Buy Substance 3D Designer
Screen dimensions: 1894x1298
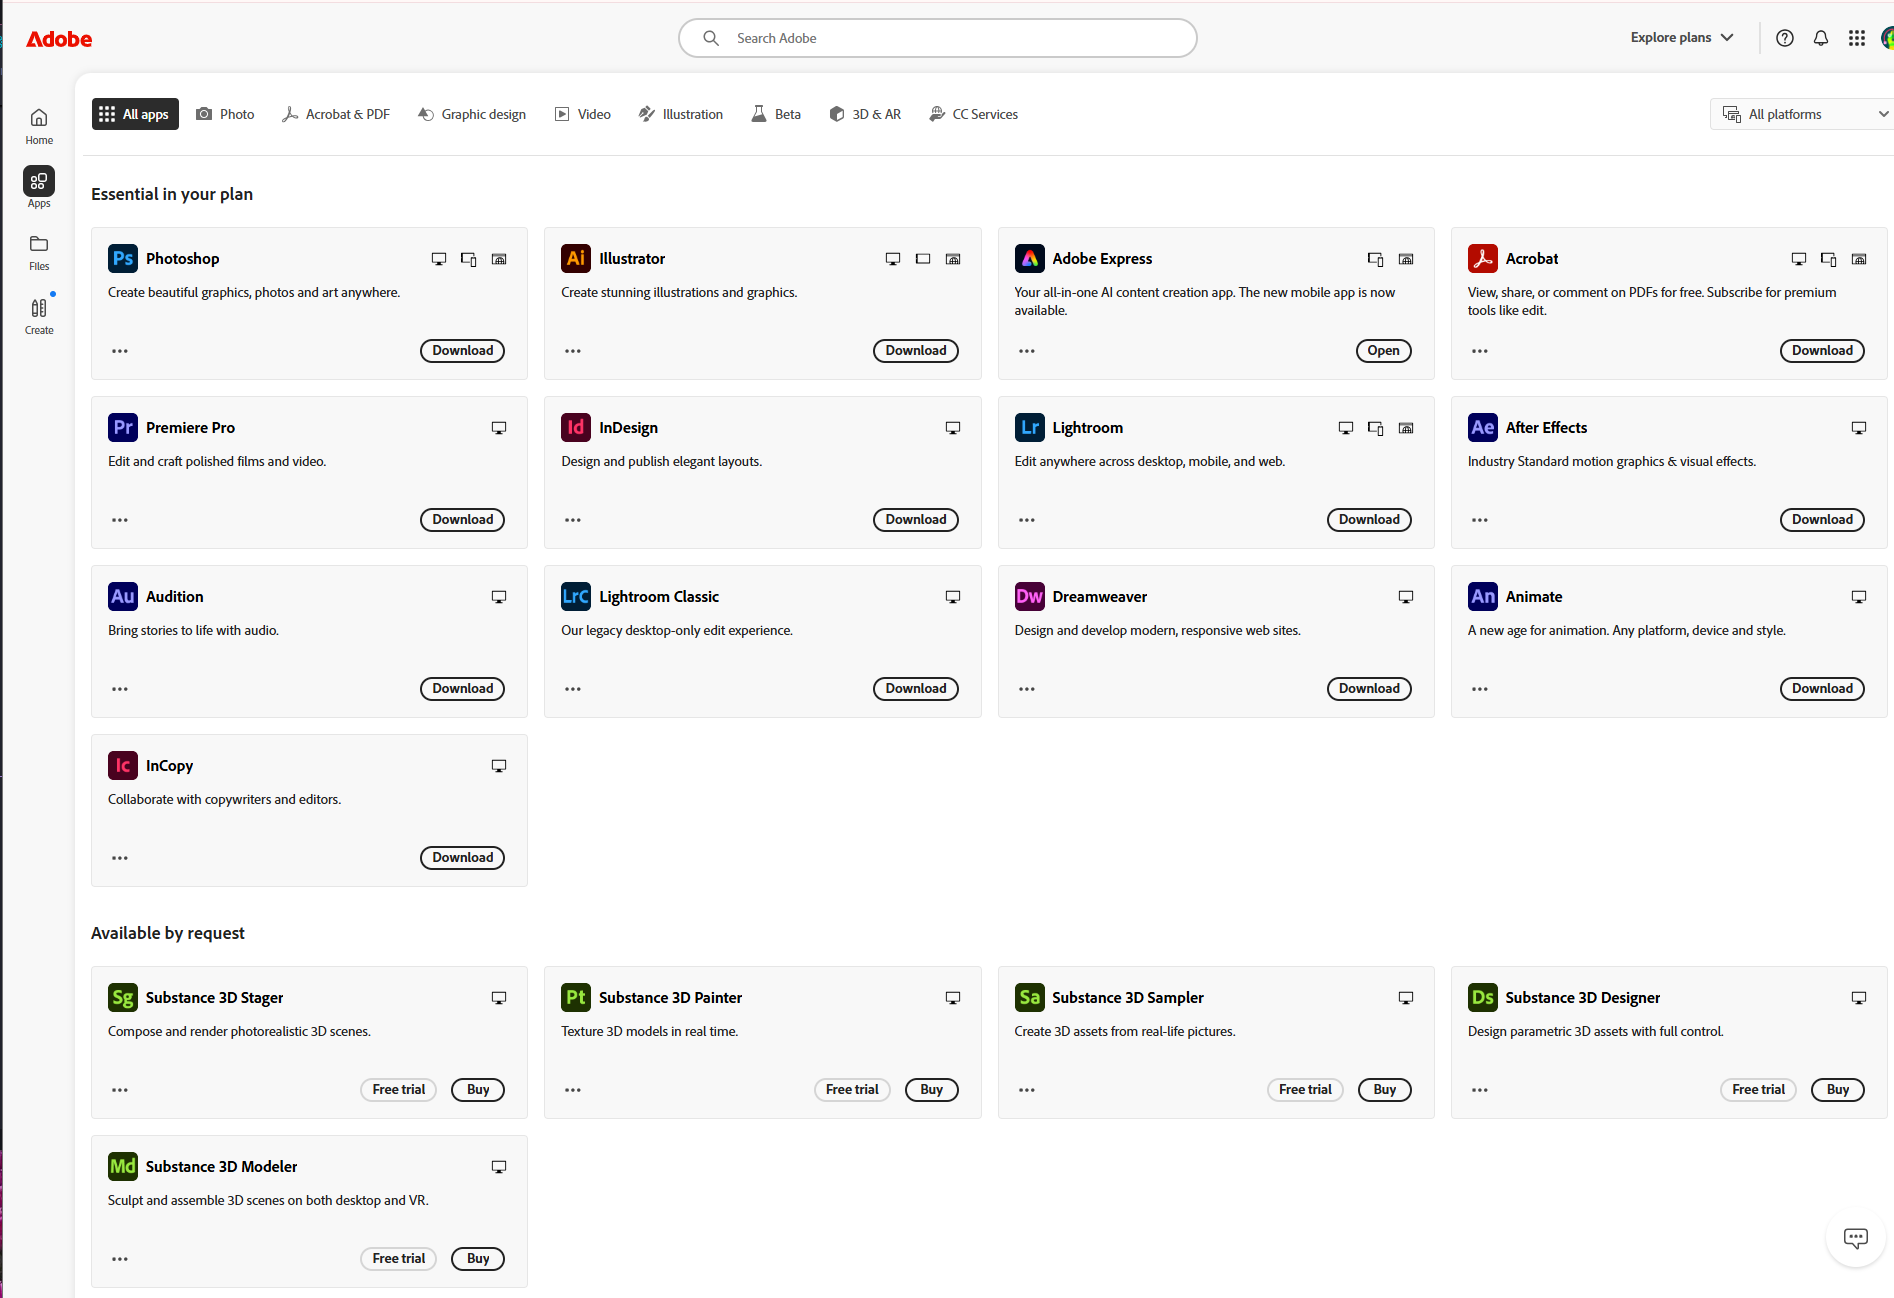[1838, 1090]
